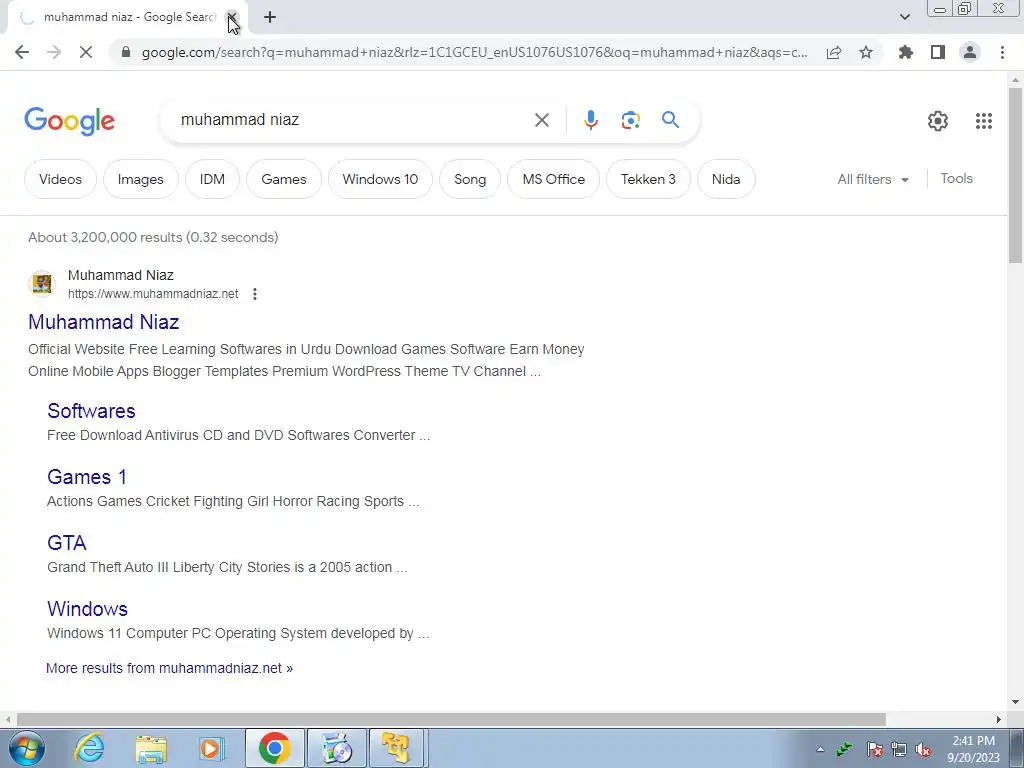The width and height of the screenshot is (1024, 768).
Task: Select the IDM filter chip
Action: point(212,179)
